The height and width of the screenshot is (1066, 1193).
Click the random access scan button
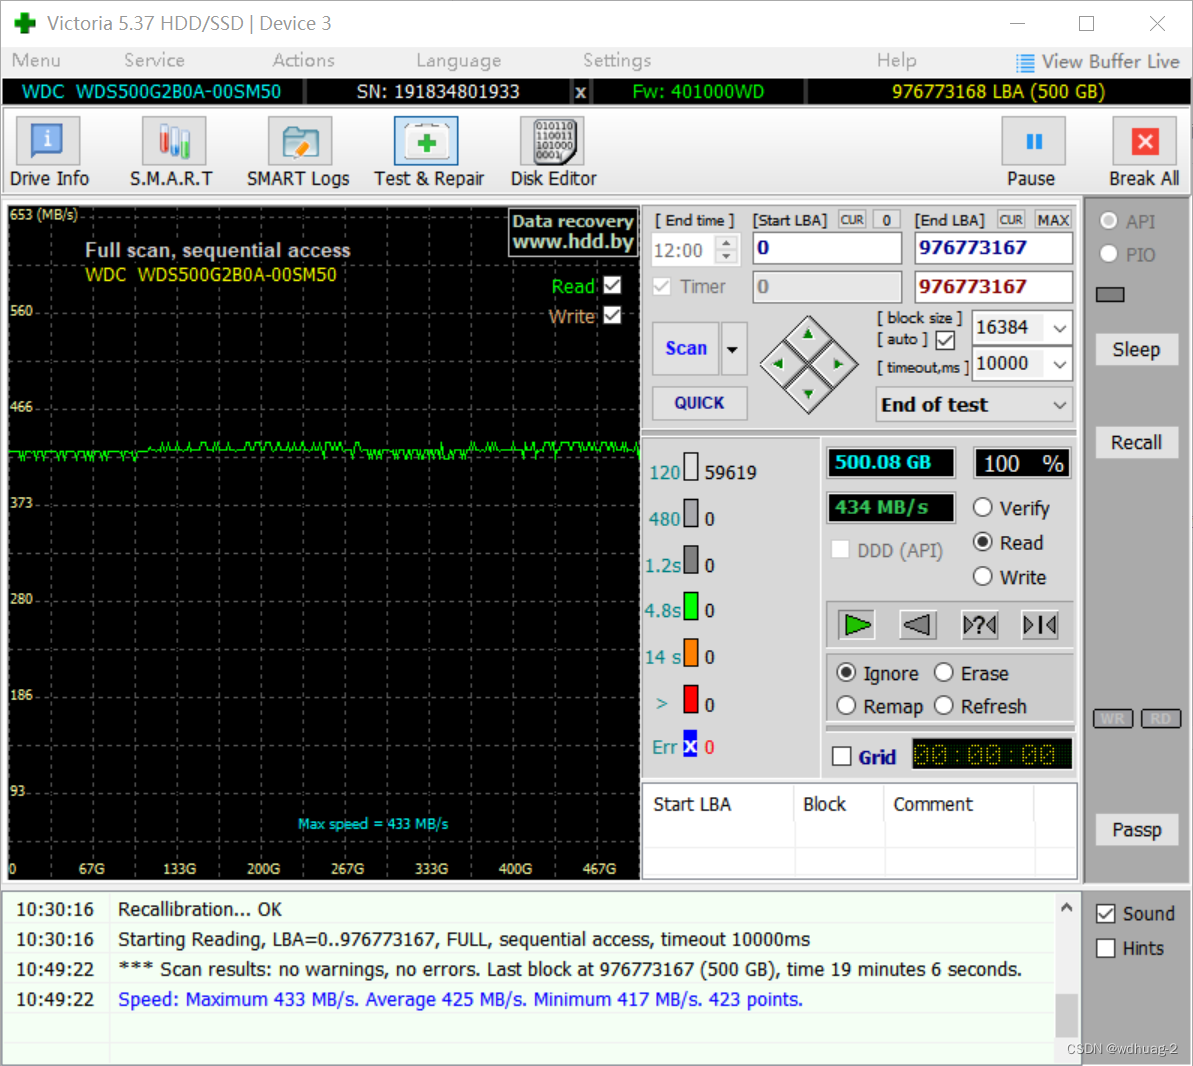click(x=979, y=625)
